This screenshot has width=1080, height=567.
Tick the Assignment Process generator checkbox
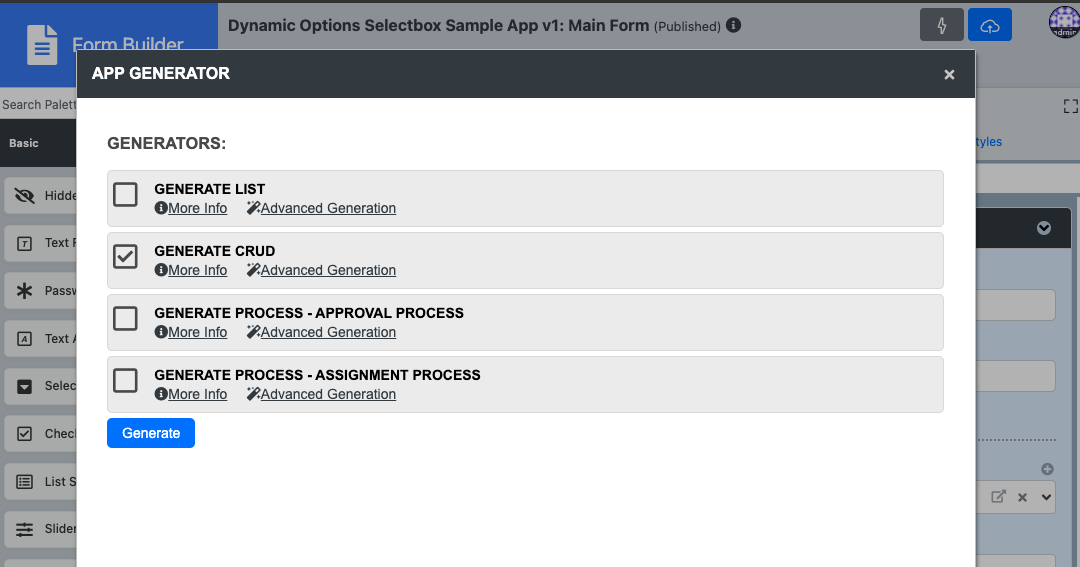125,380
